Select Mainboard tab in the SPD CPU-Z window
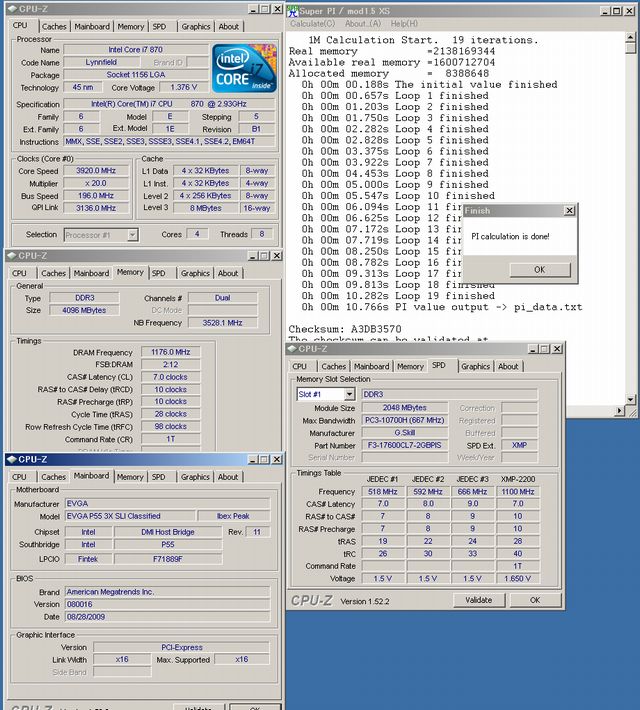This screenshot has width=640, height=710. [371, 367]
